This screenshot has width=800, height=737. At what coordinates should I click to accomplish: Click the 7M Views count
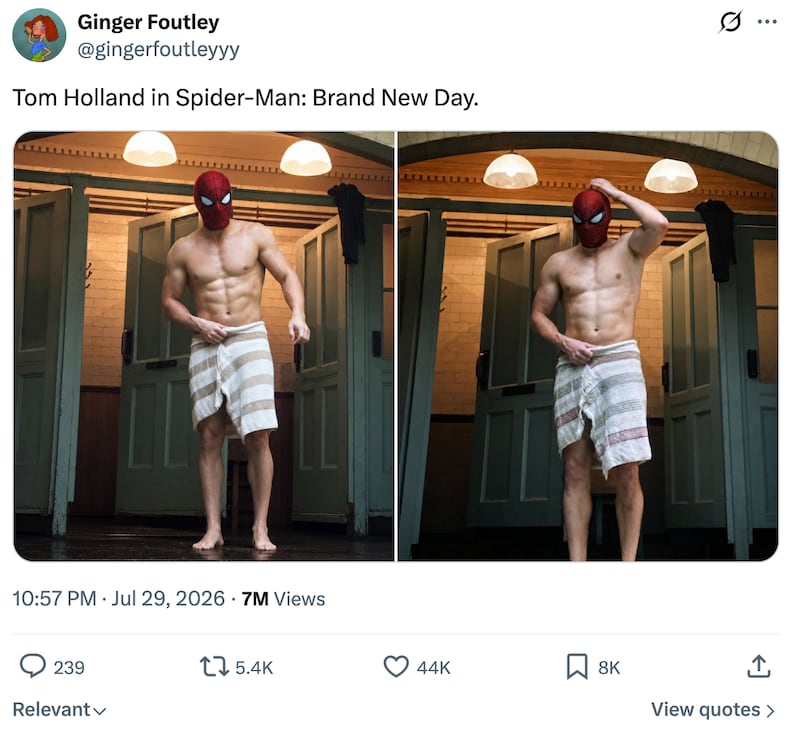(x=283, y=598)
